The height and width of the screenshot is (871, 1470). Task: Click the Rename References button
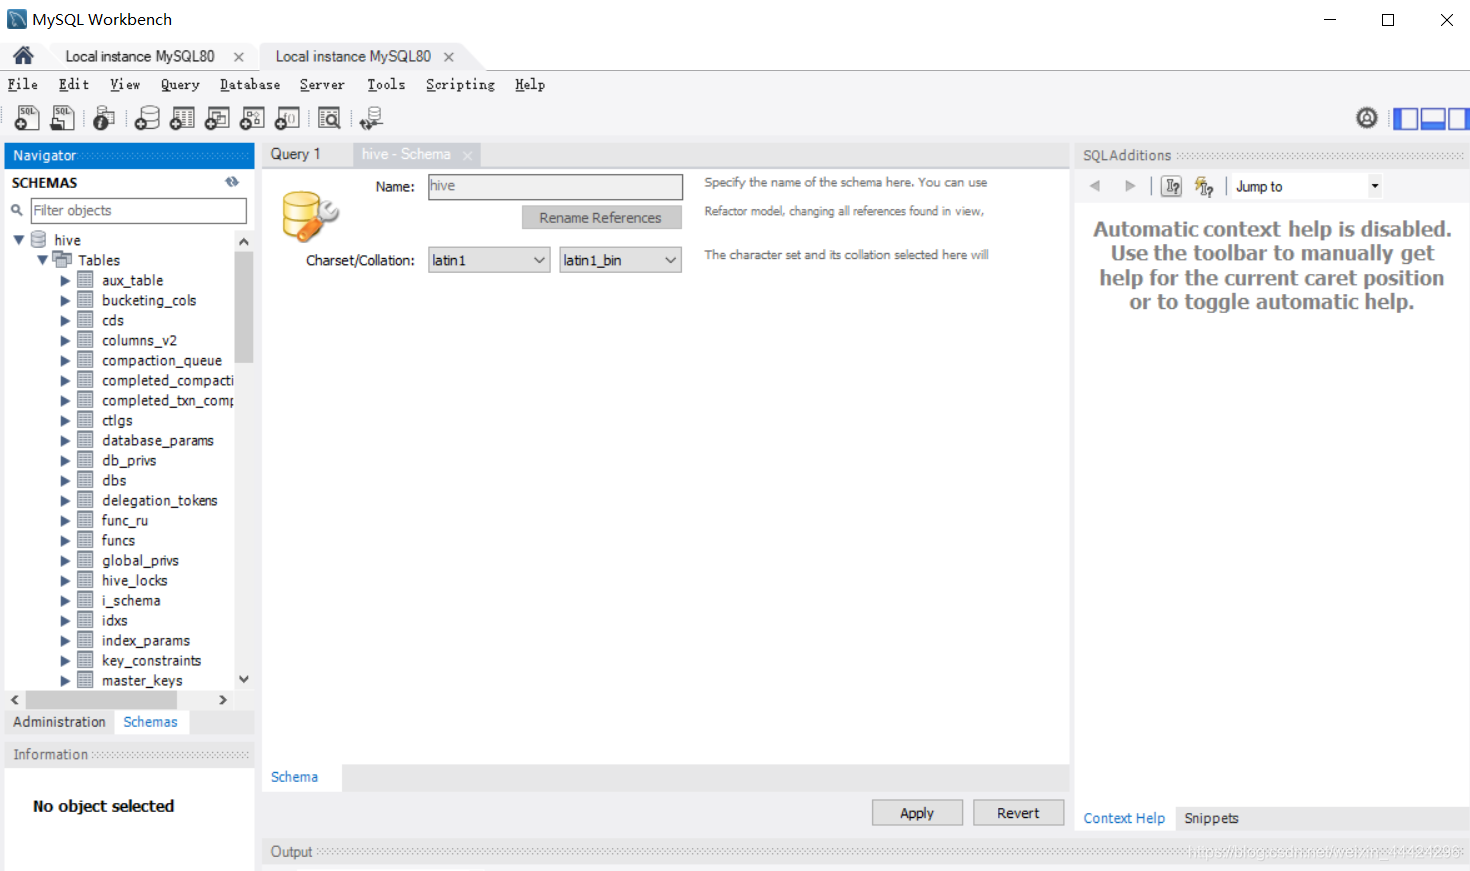(601, 218)
